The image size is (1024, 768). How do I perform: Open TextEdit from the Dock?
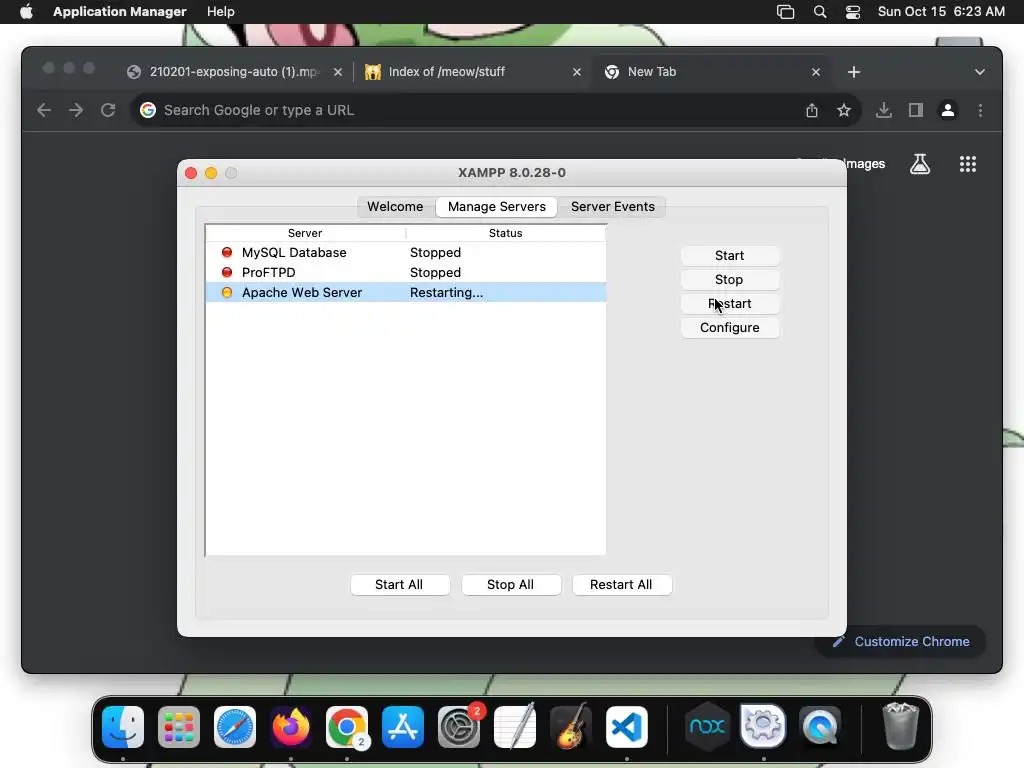click(515, 727)
